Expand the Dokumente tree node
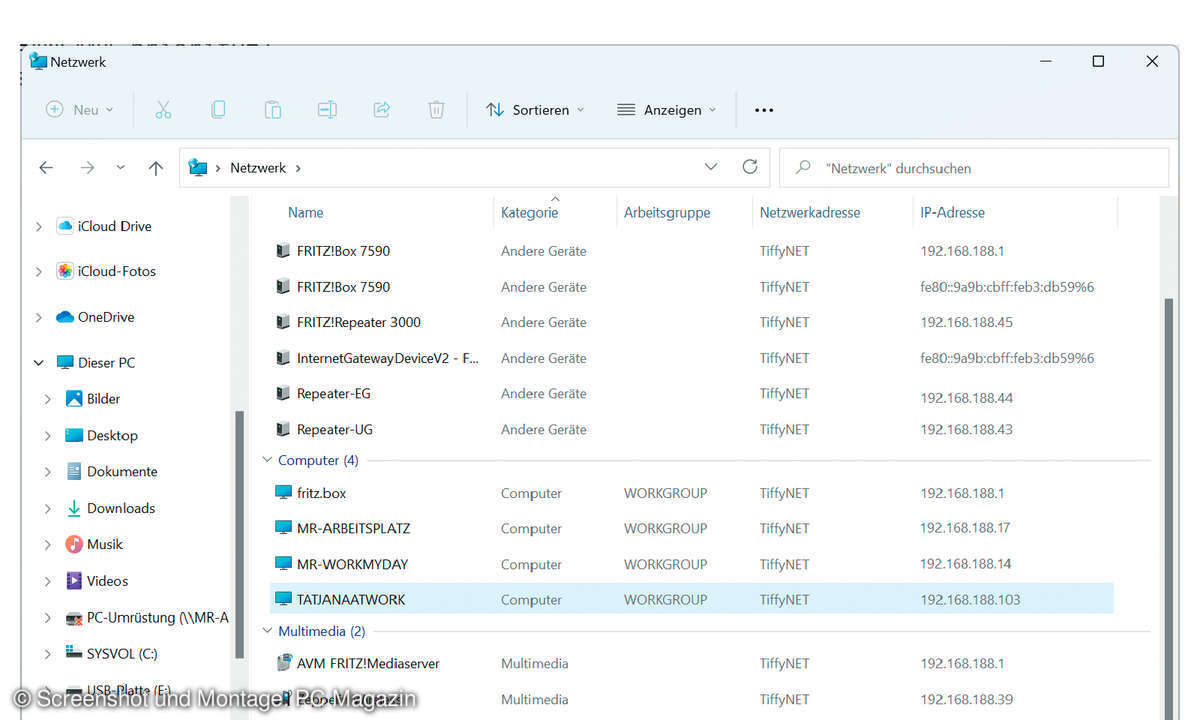The image size is (1200, 720). coord(47,472)
